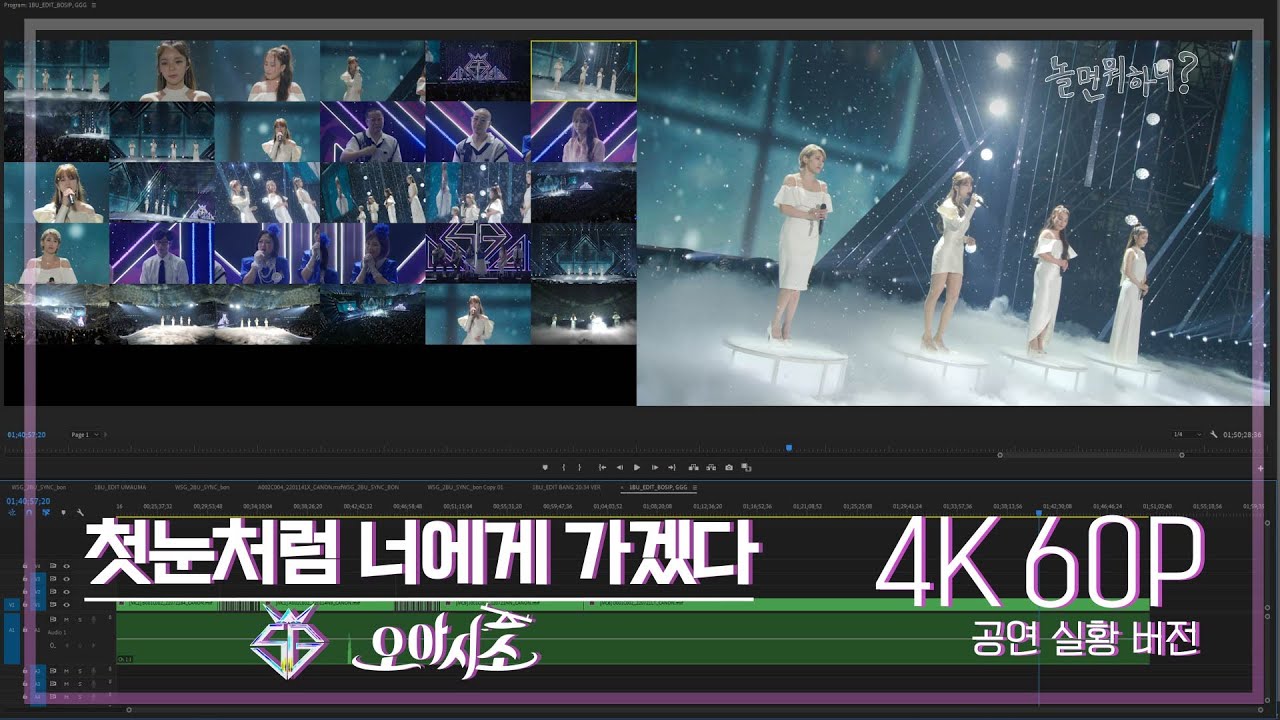Go to Out point button
The height and width of the screenshot is (720, 1280).
coord(672,467)
